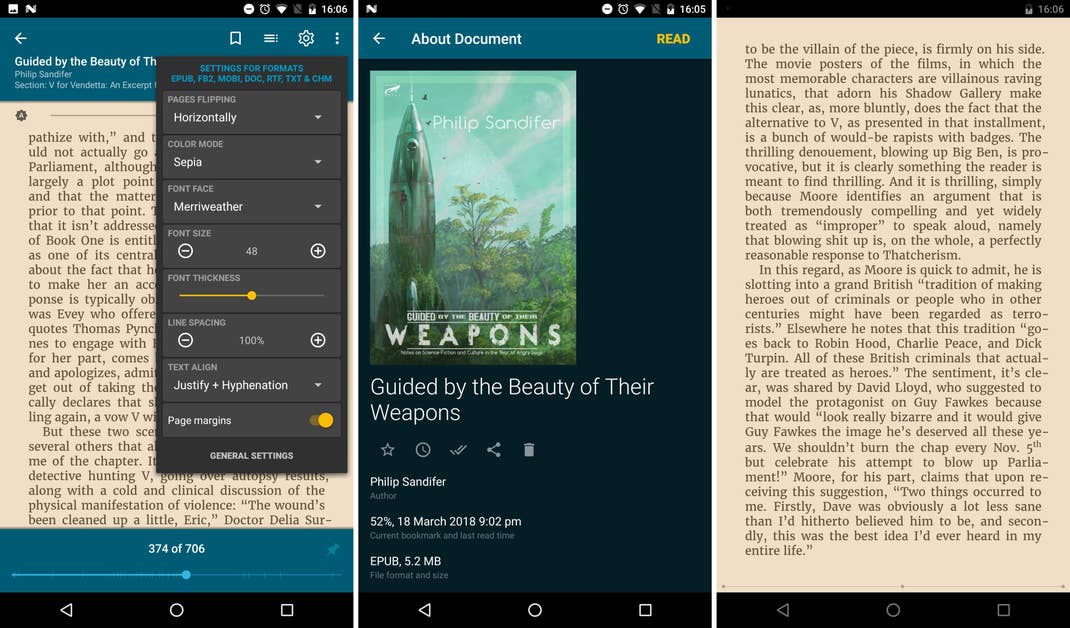
Task: Adjust the Font Thickness slider
Action: coord(252,296)
